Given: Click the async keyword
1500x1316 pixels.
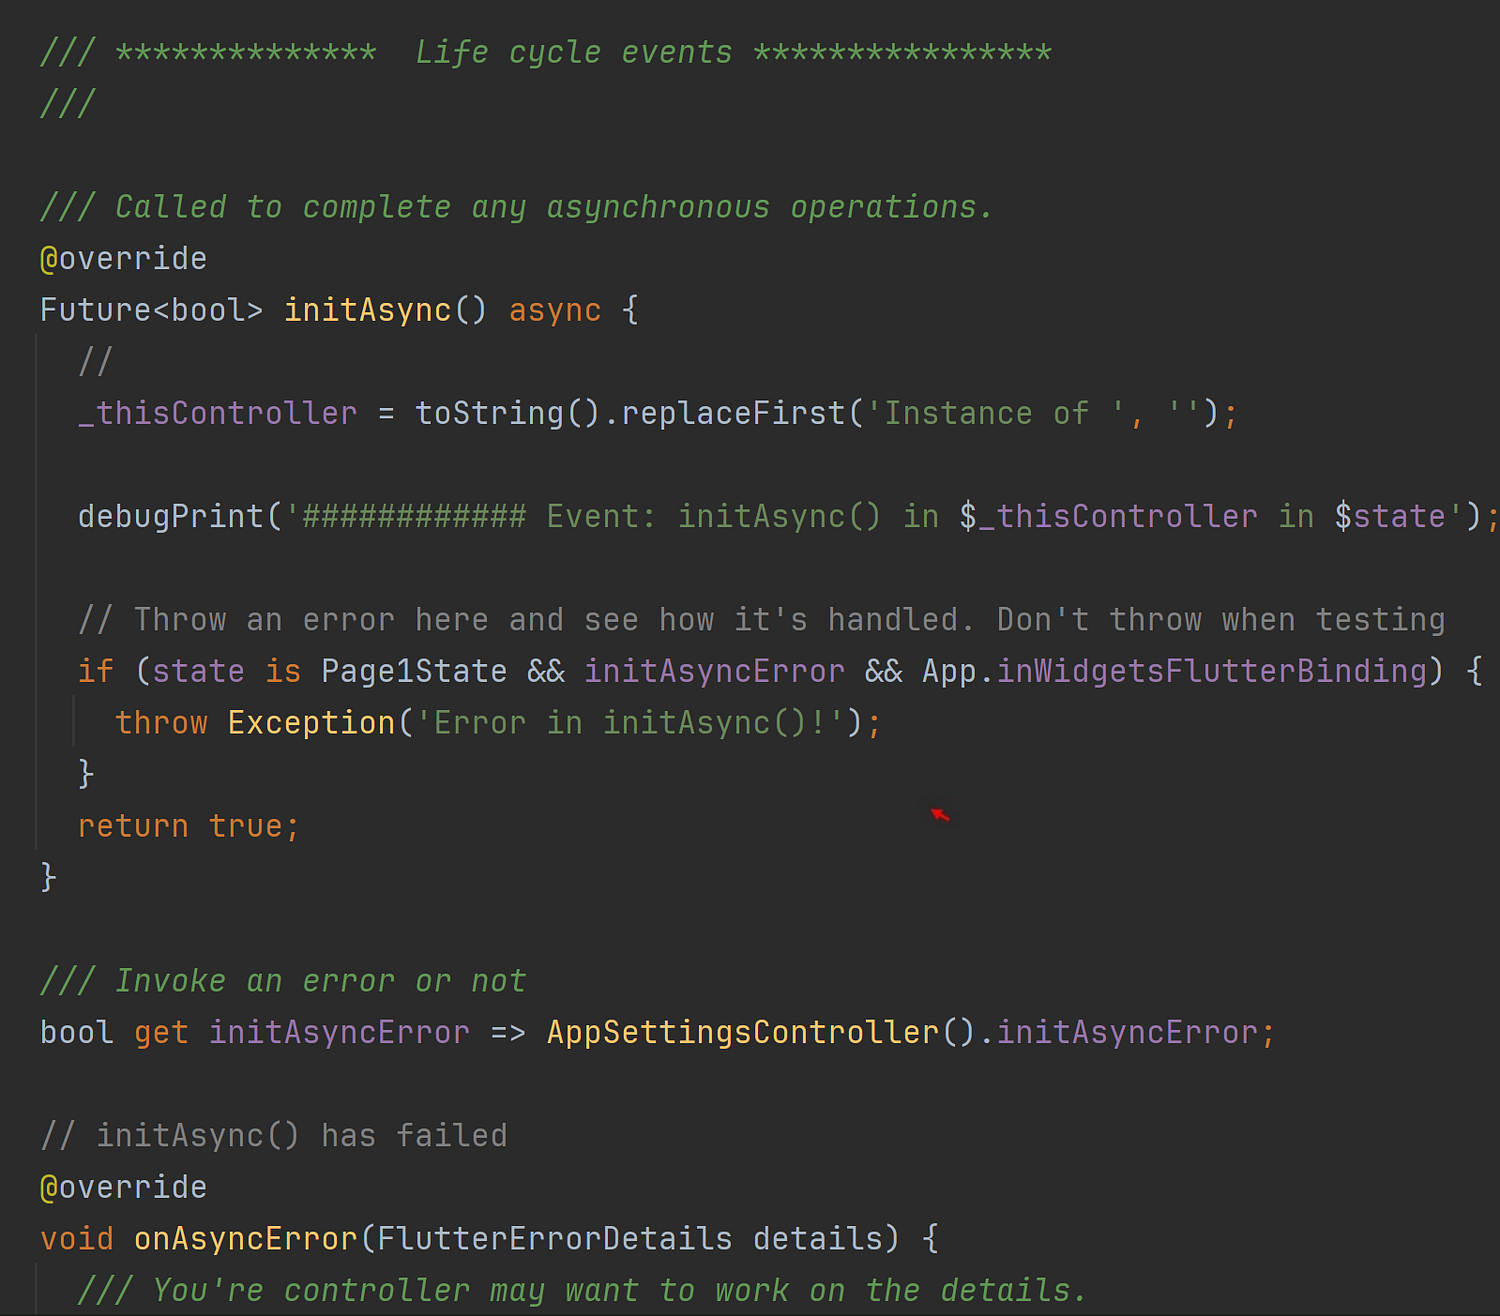Looking at the screenshot, I should [555, 310].
